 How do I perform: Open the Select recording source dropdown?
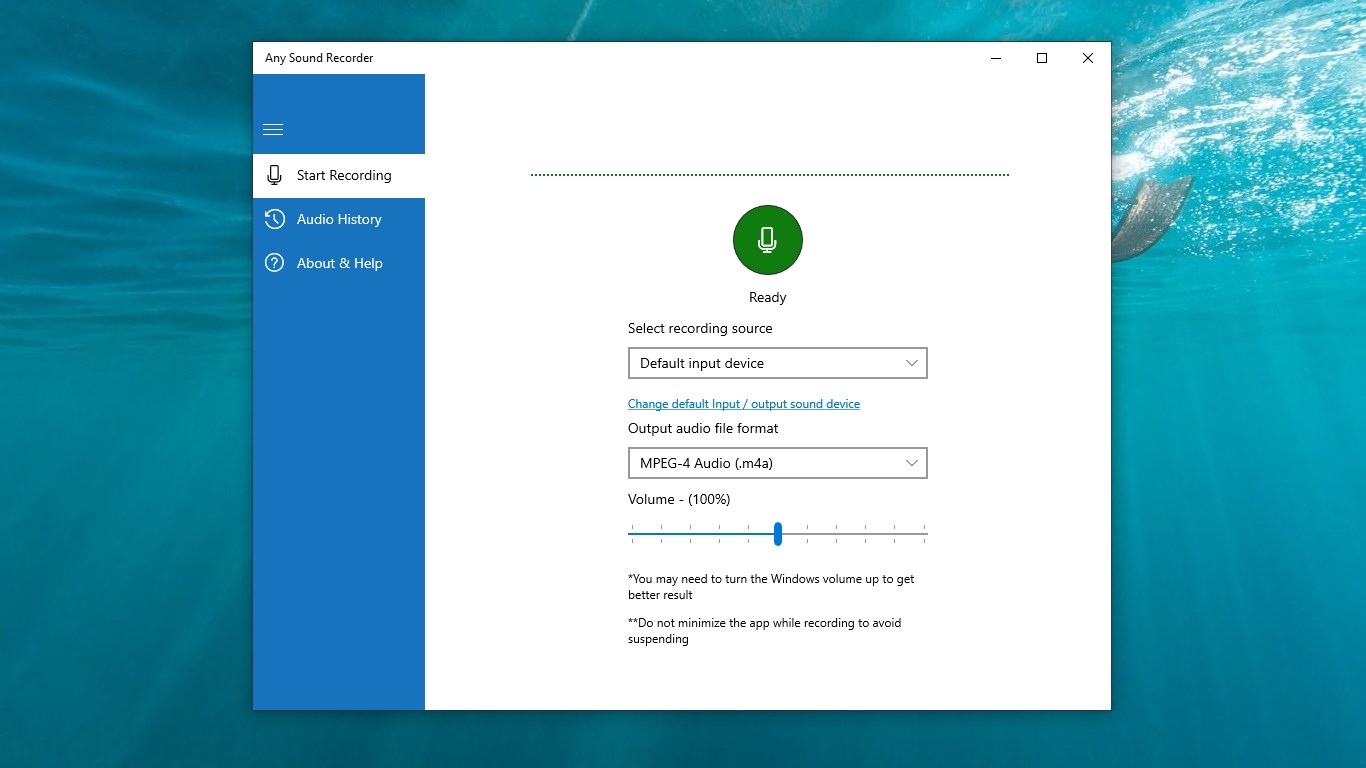[777, 363]
